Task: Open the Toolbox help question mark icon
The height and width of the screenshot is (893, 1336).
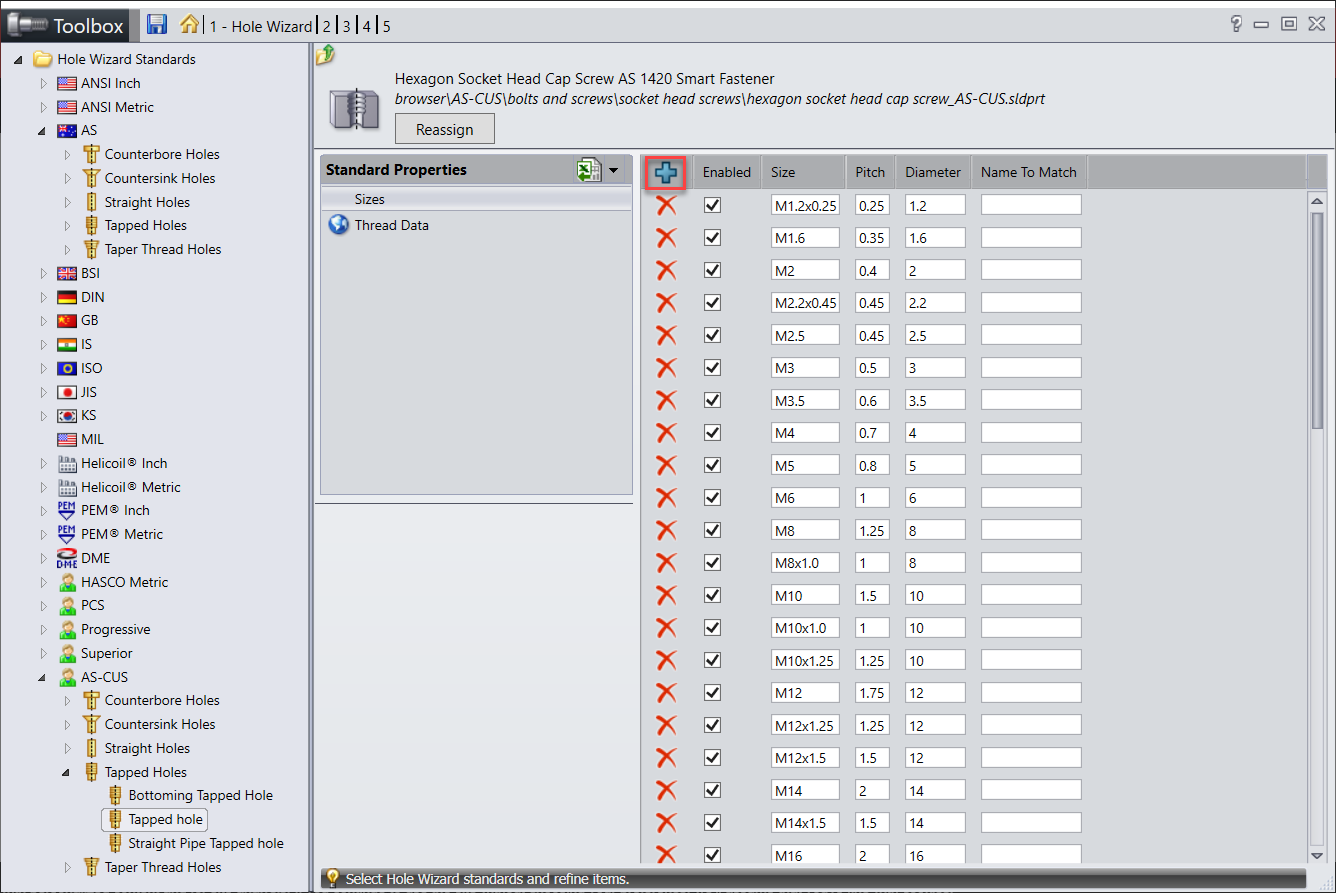Action: [x=1236, y=24]
